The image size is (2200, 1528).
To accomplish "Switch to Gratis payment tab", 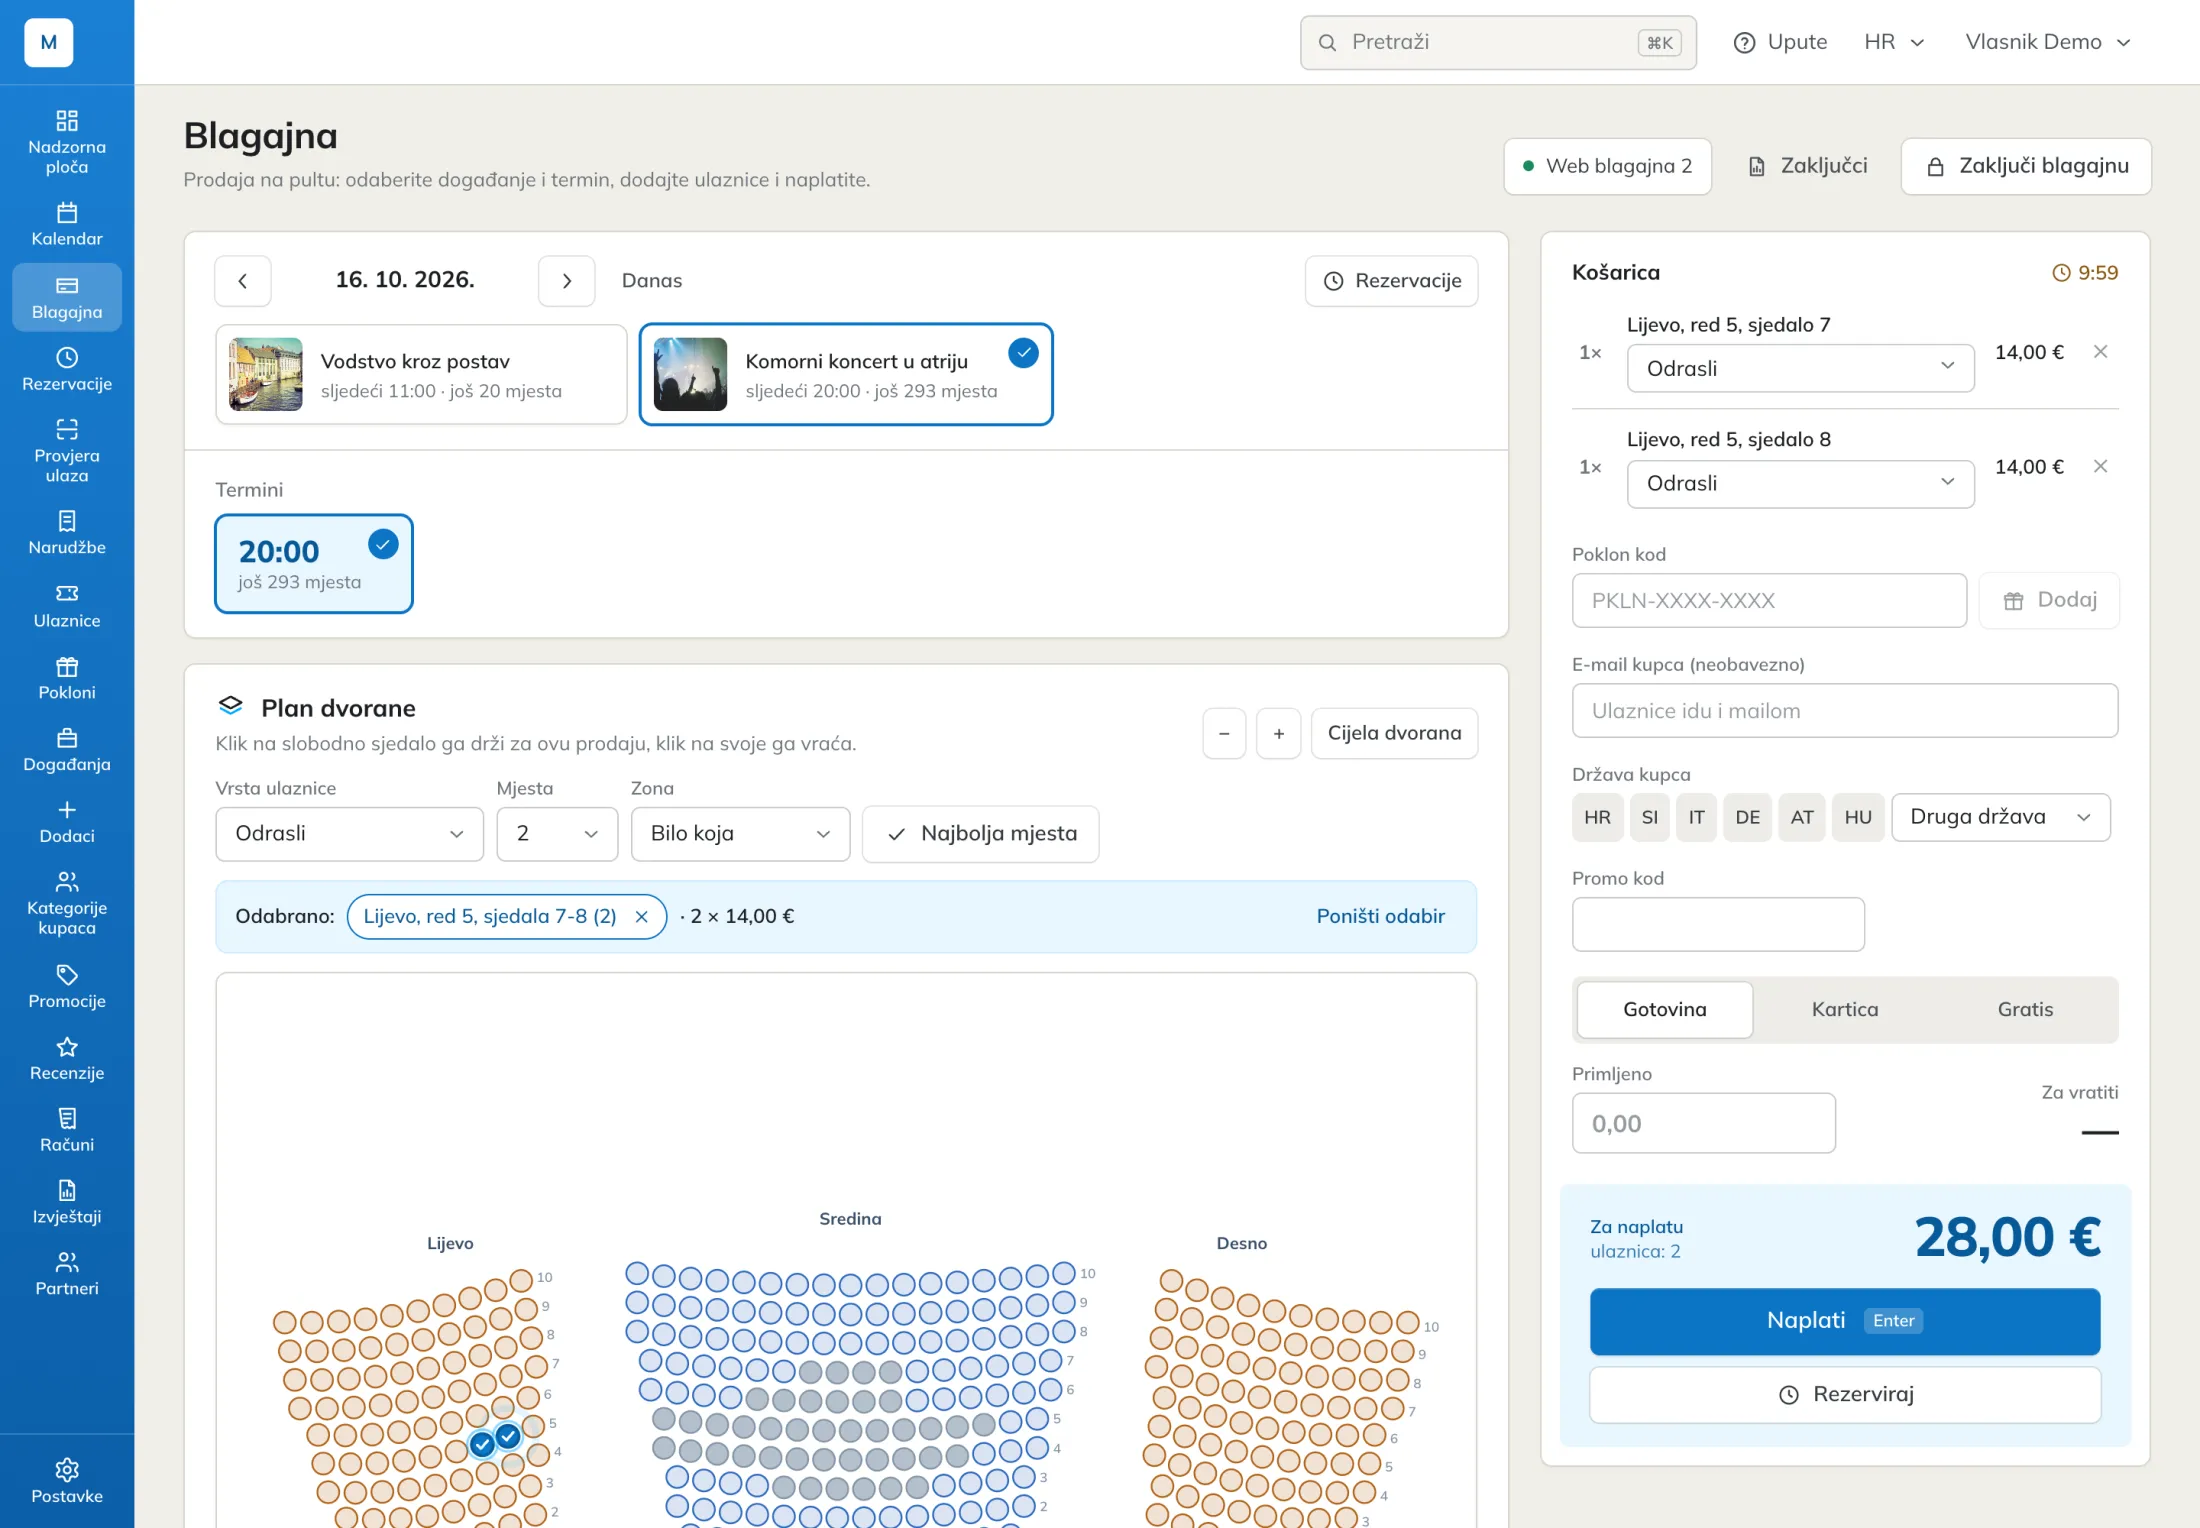I will (2026, 1010).
